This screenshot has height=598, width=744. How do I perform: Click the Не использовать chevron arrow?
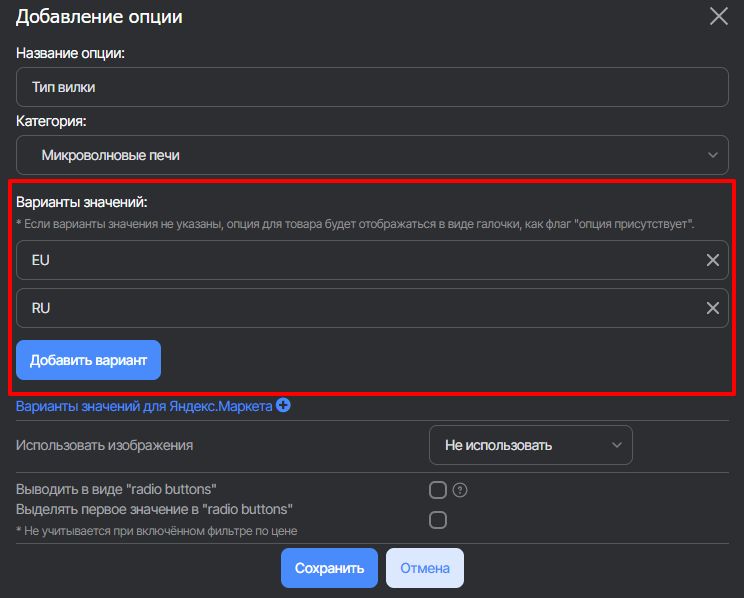pos(613,445)
